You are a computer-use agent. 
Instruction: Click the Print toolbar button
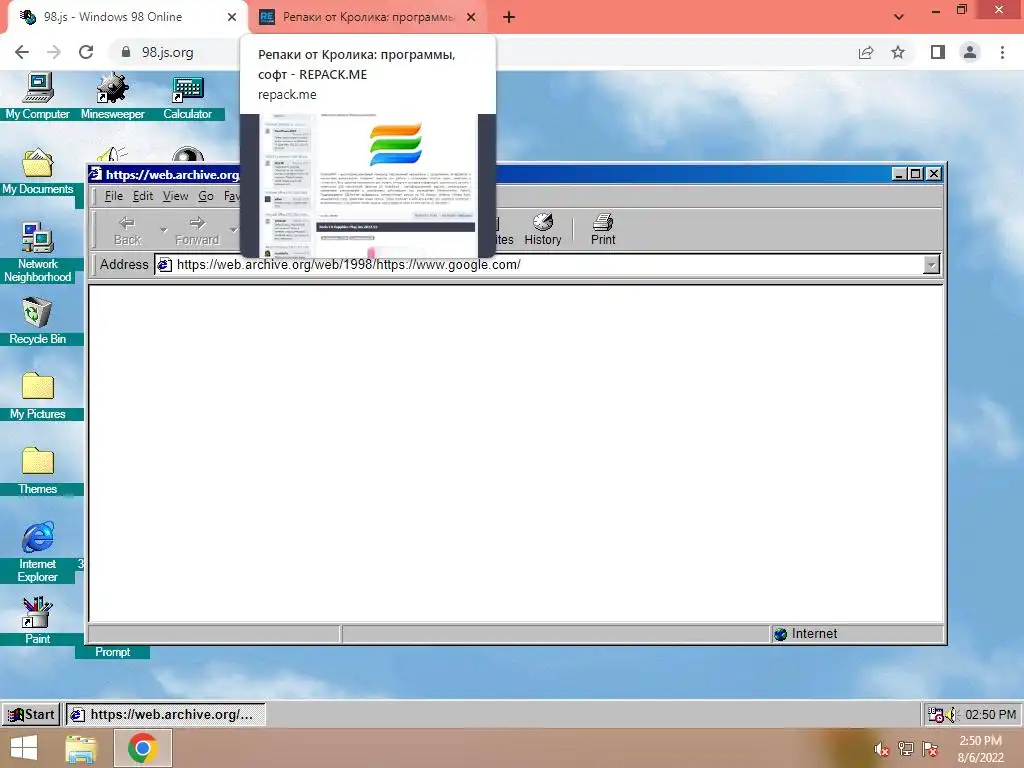603,230
